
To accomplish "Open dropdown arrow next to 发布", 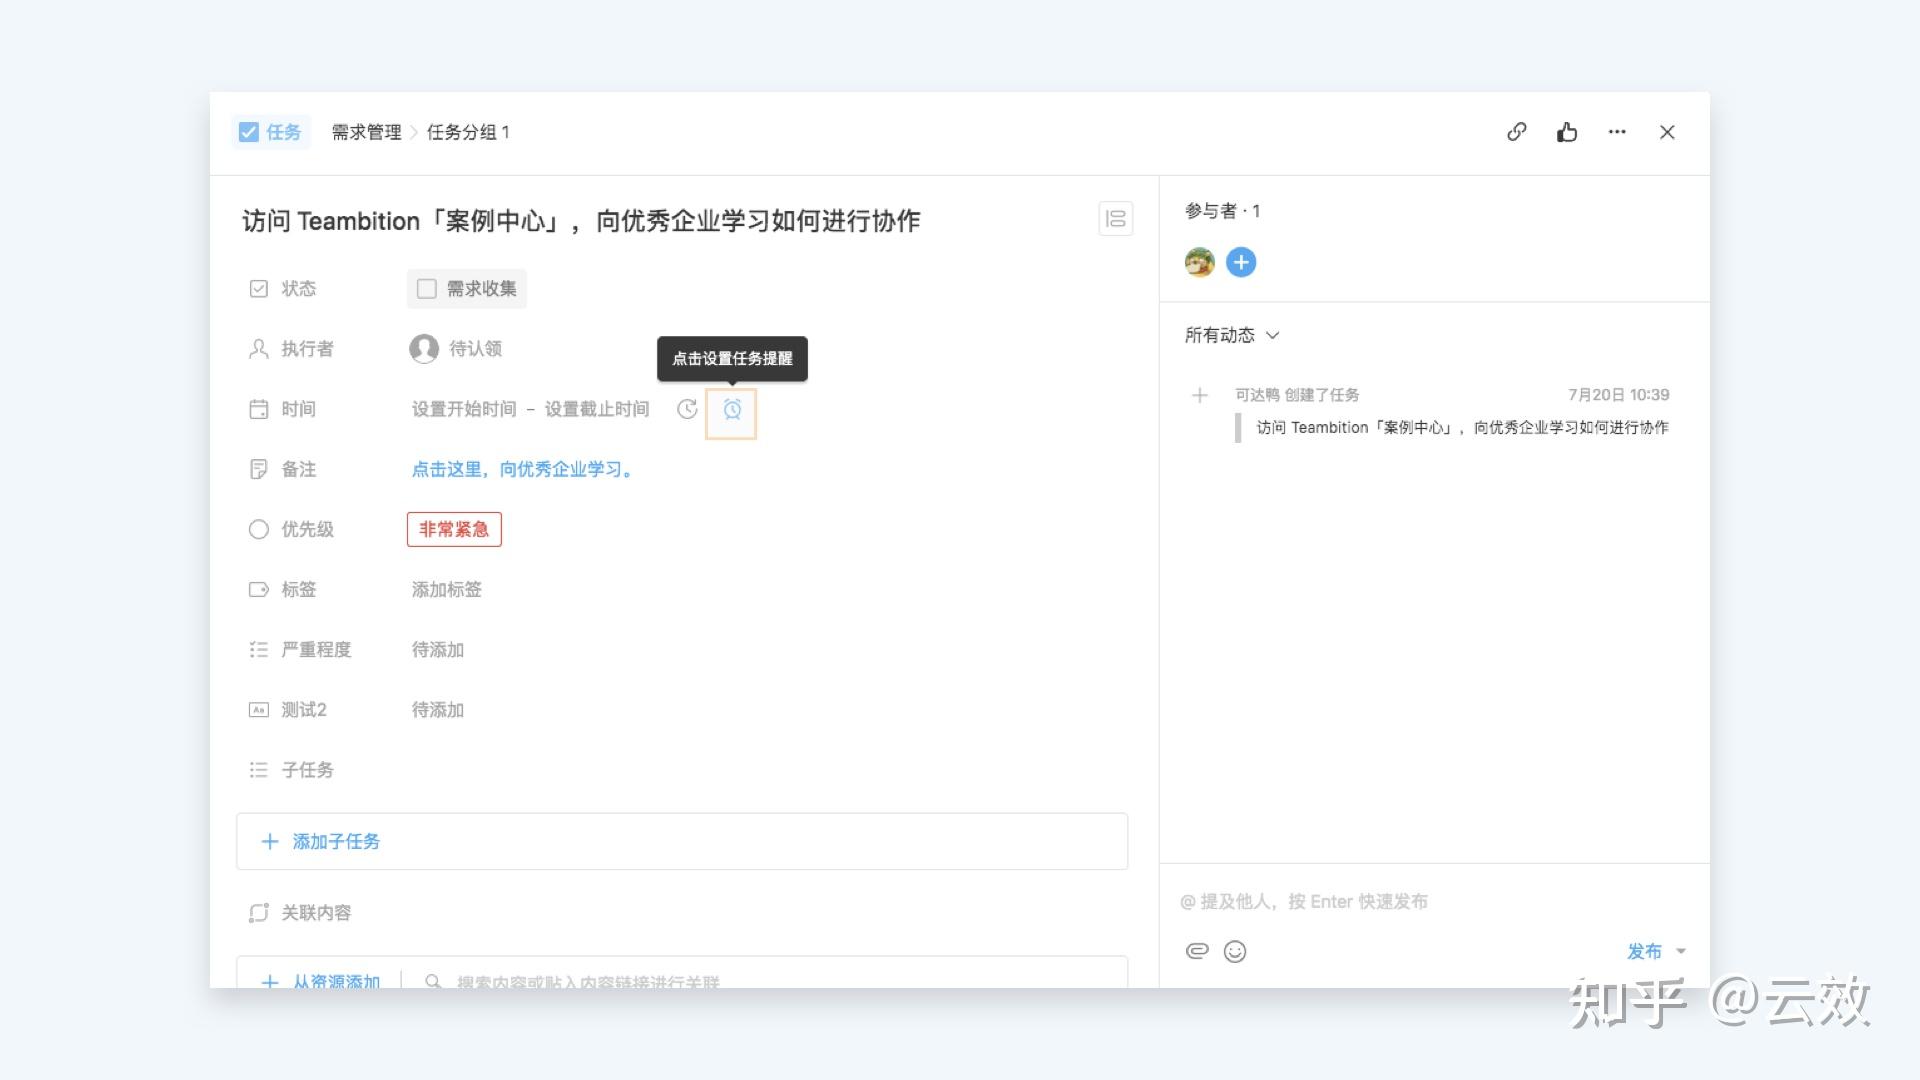I will pos(1681,951).
